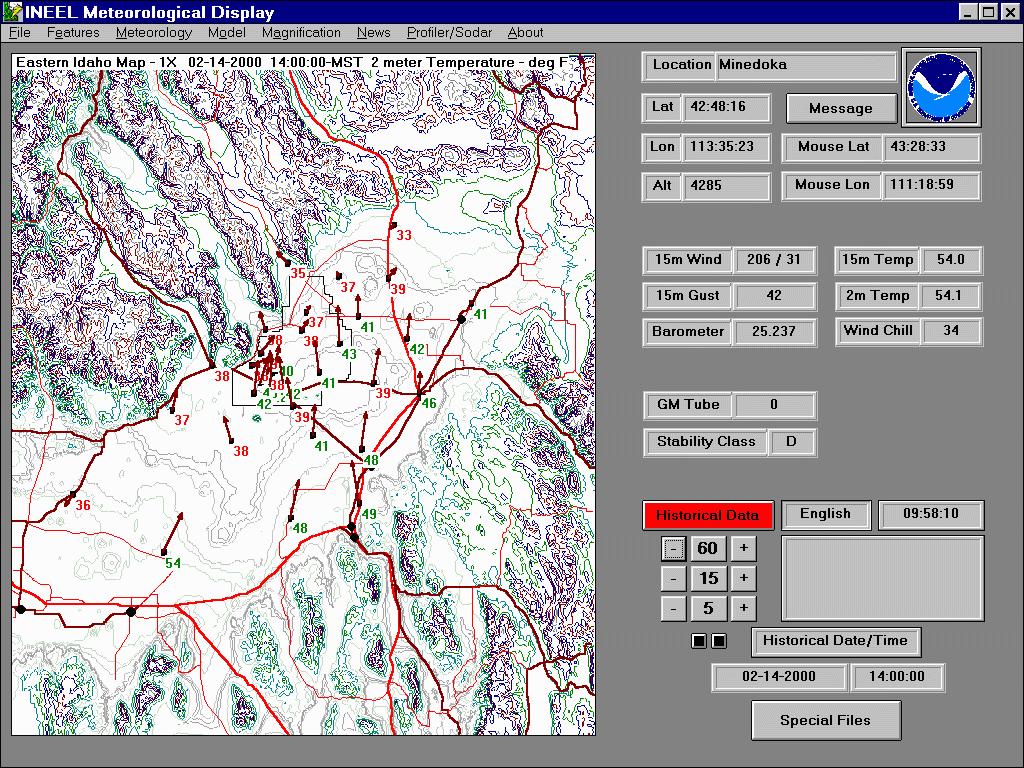Viewport: 1024px width, 768px height.
Task: Click the empty message text box
Action: (883, 579)
